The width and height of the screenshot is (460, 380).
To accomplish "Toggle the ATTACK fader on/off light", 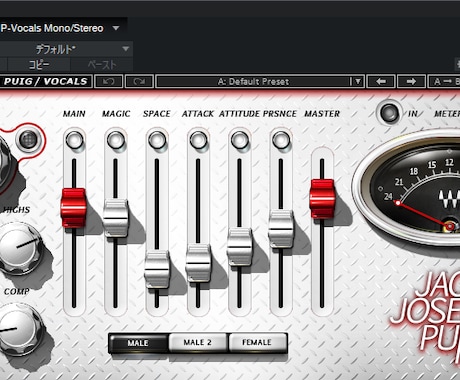I will [x=198, y=140].
